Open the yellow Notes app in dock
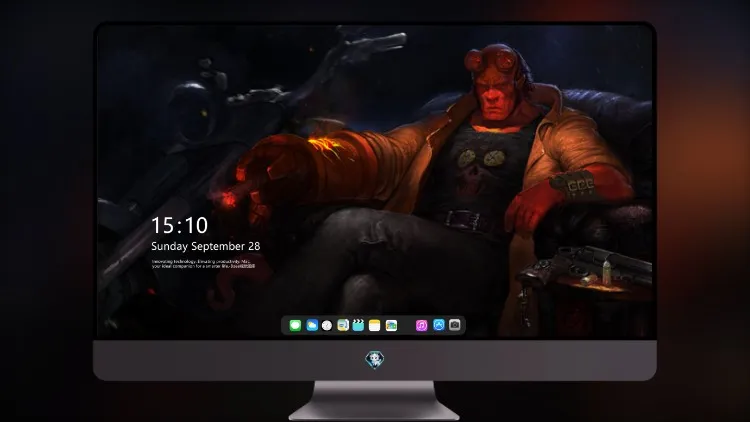Screen dimensions: 750x422 point(375,325)
